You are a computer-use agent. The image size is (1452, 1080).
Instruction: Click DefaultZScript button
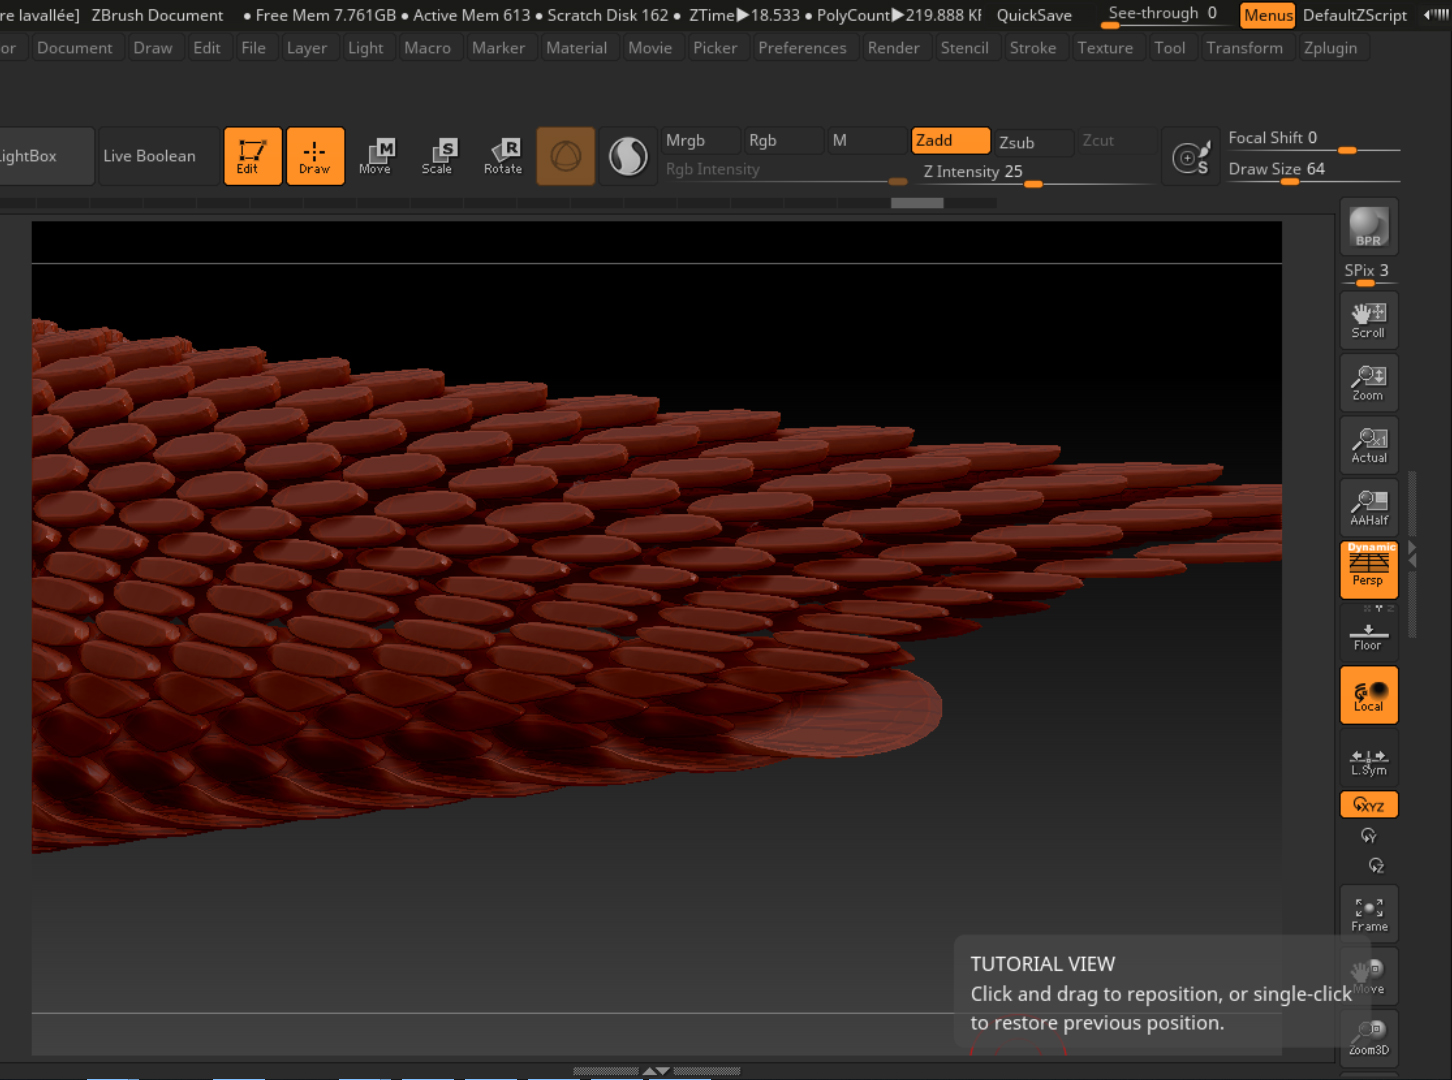[x=1354, y=15]
